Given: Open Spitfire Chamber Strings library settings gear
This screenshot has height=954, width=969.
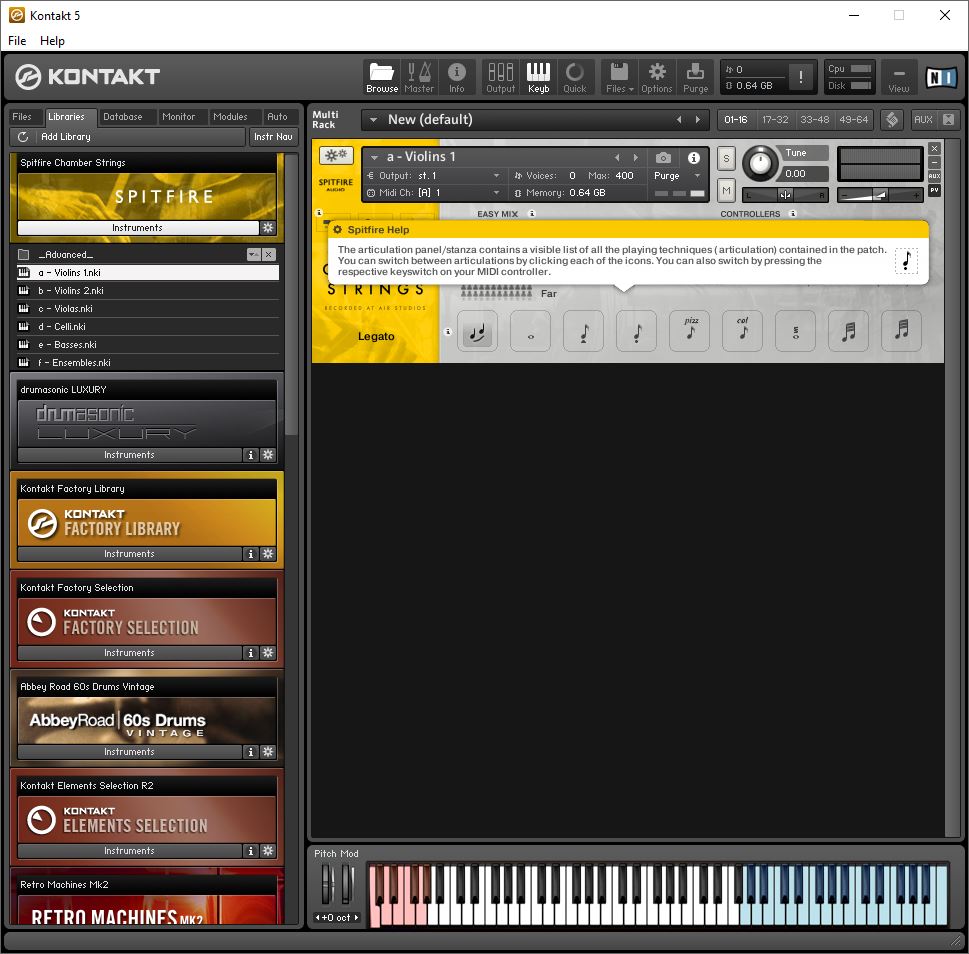Looking at the screenshot, I should pyautogui.click(x=268, y=227).
